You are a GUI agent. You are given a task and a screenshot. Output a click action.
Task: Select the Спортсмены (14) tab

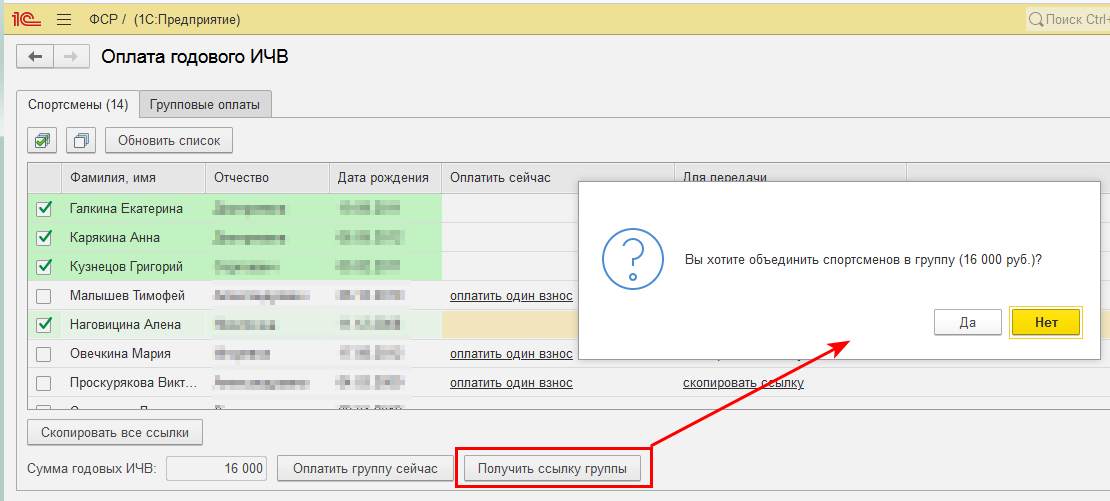pyautogui.click(x=78, y=104)
